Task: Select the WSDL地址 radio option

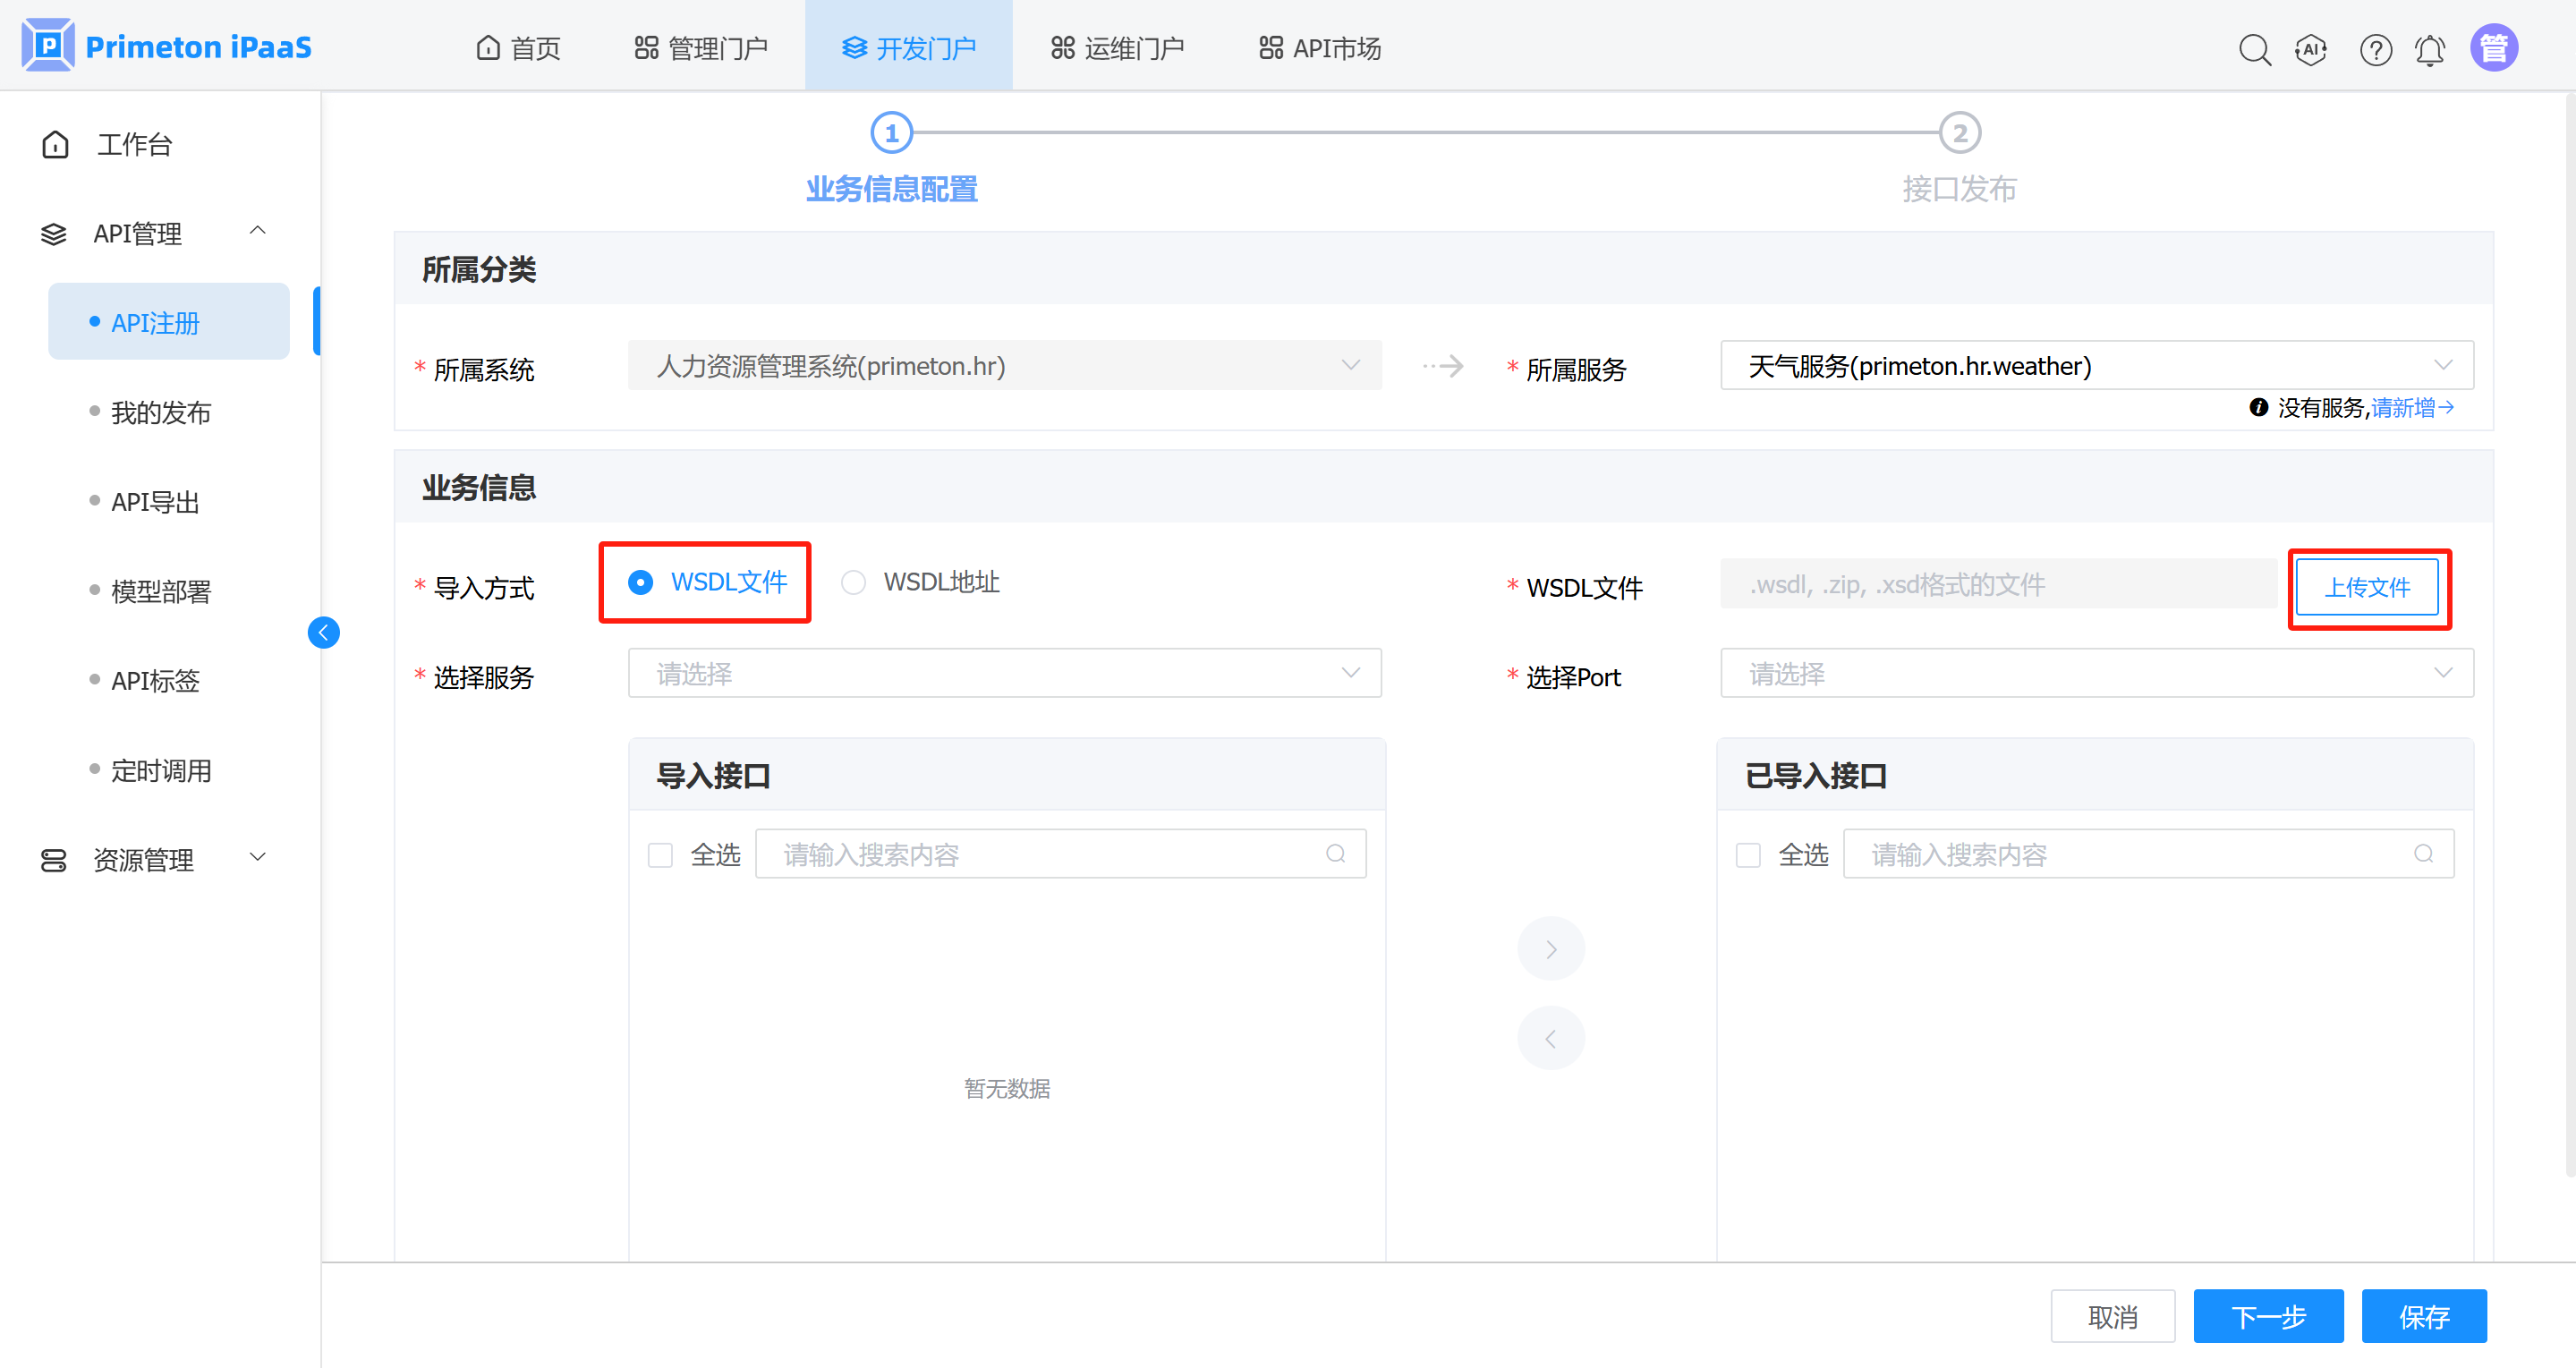Action: pyautogui.click(x=853, y=582)
